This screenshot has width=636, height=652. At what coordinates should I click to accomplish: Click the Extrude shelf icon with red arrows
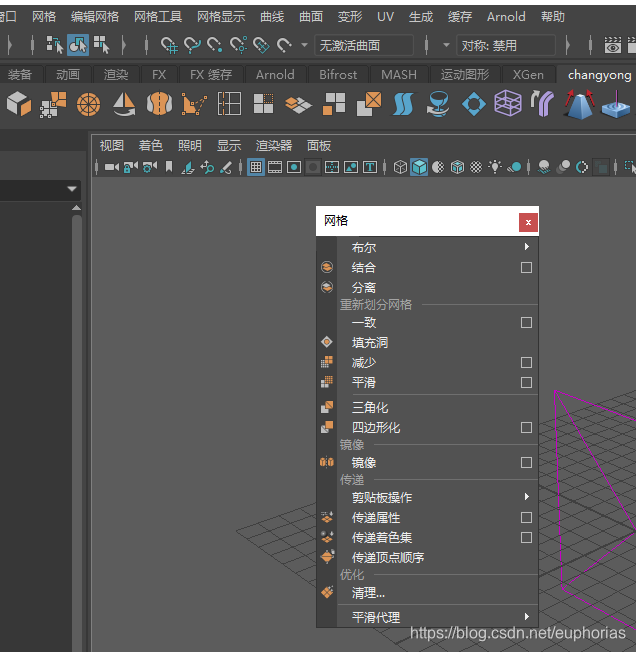(x=579, y=104)
